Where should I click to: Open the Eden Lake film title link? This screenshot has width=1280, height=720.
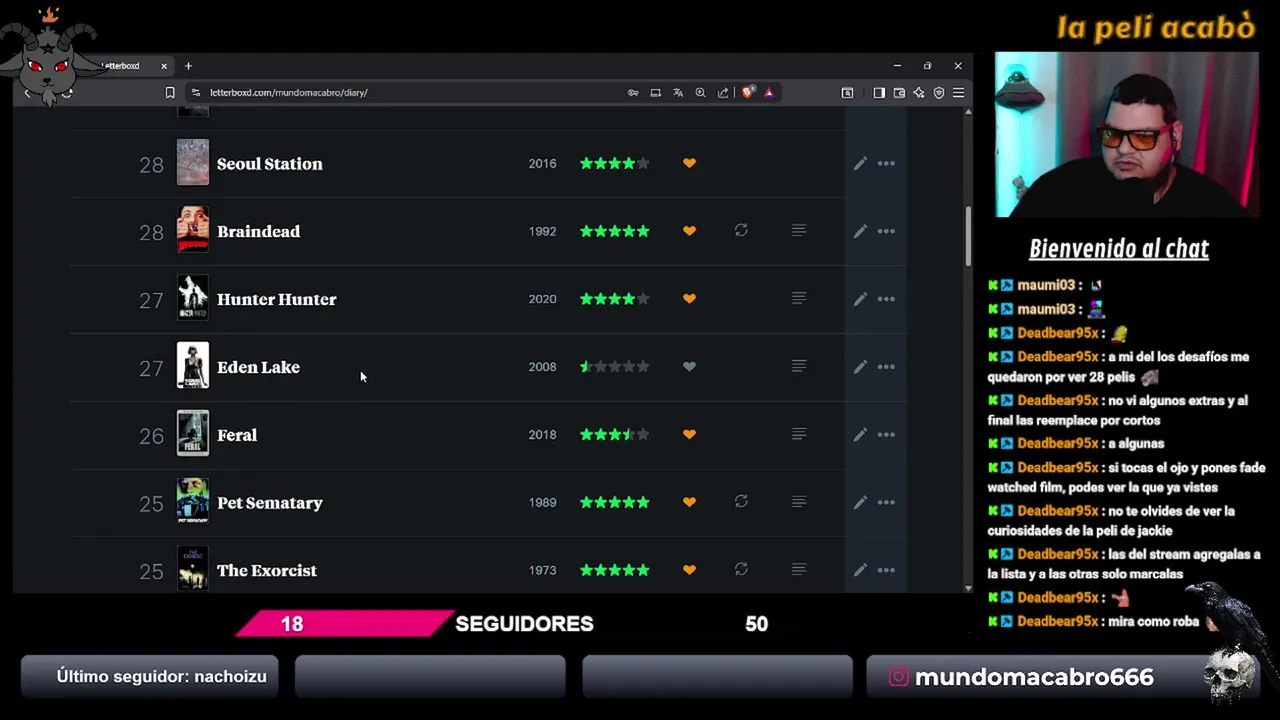coord(258,367)
